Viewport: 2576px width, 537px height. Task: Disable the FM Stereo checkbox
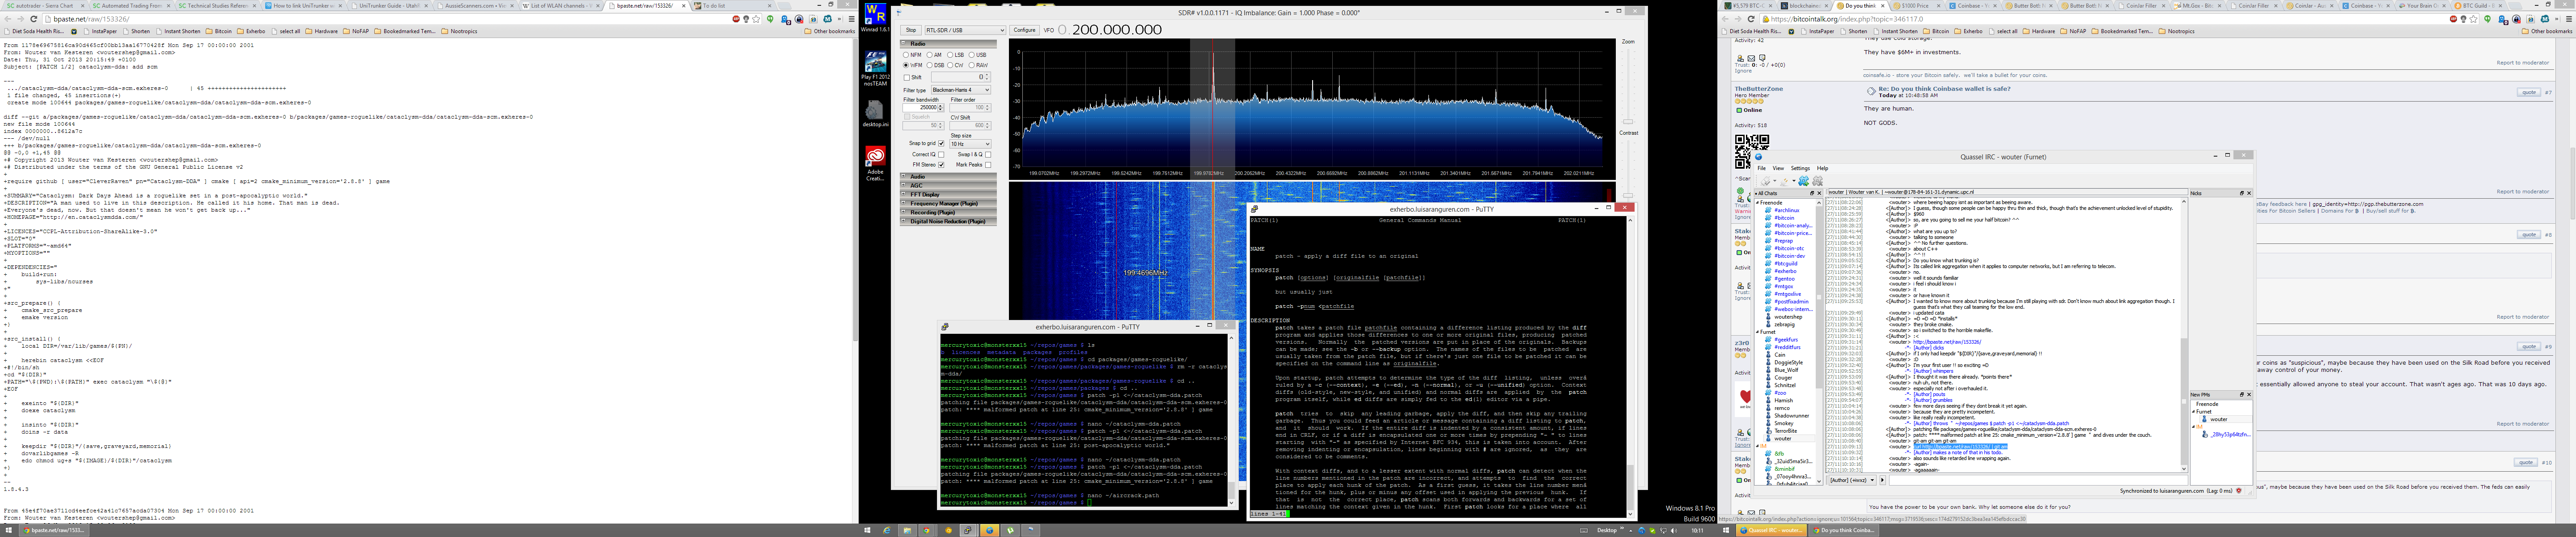click(941, 165)
